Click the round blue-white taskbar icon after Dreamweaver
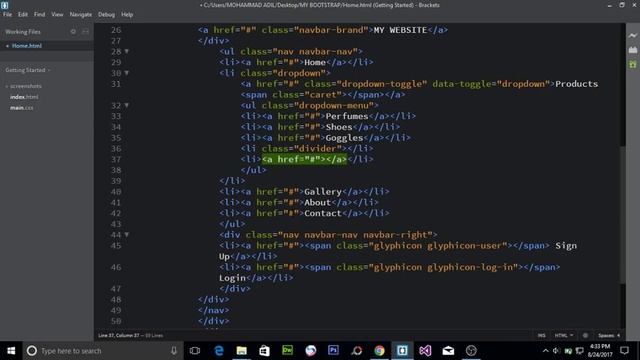 point(311,351)
